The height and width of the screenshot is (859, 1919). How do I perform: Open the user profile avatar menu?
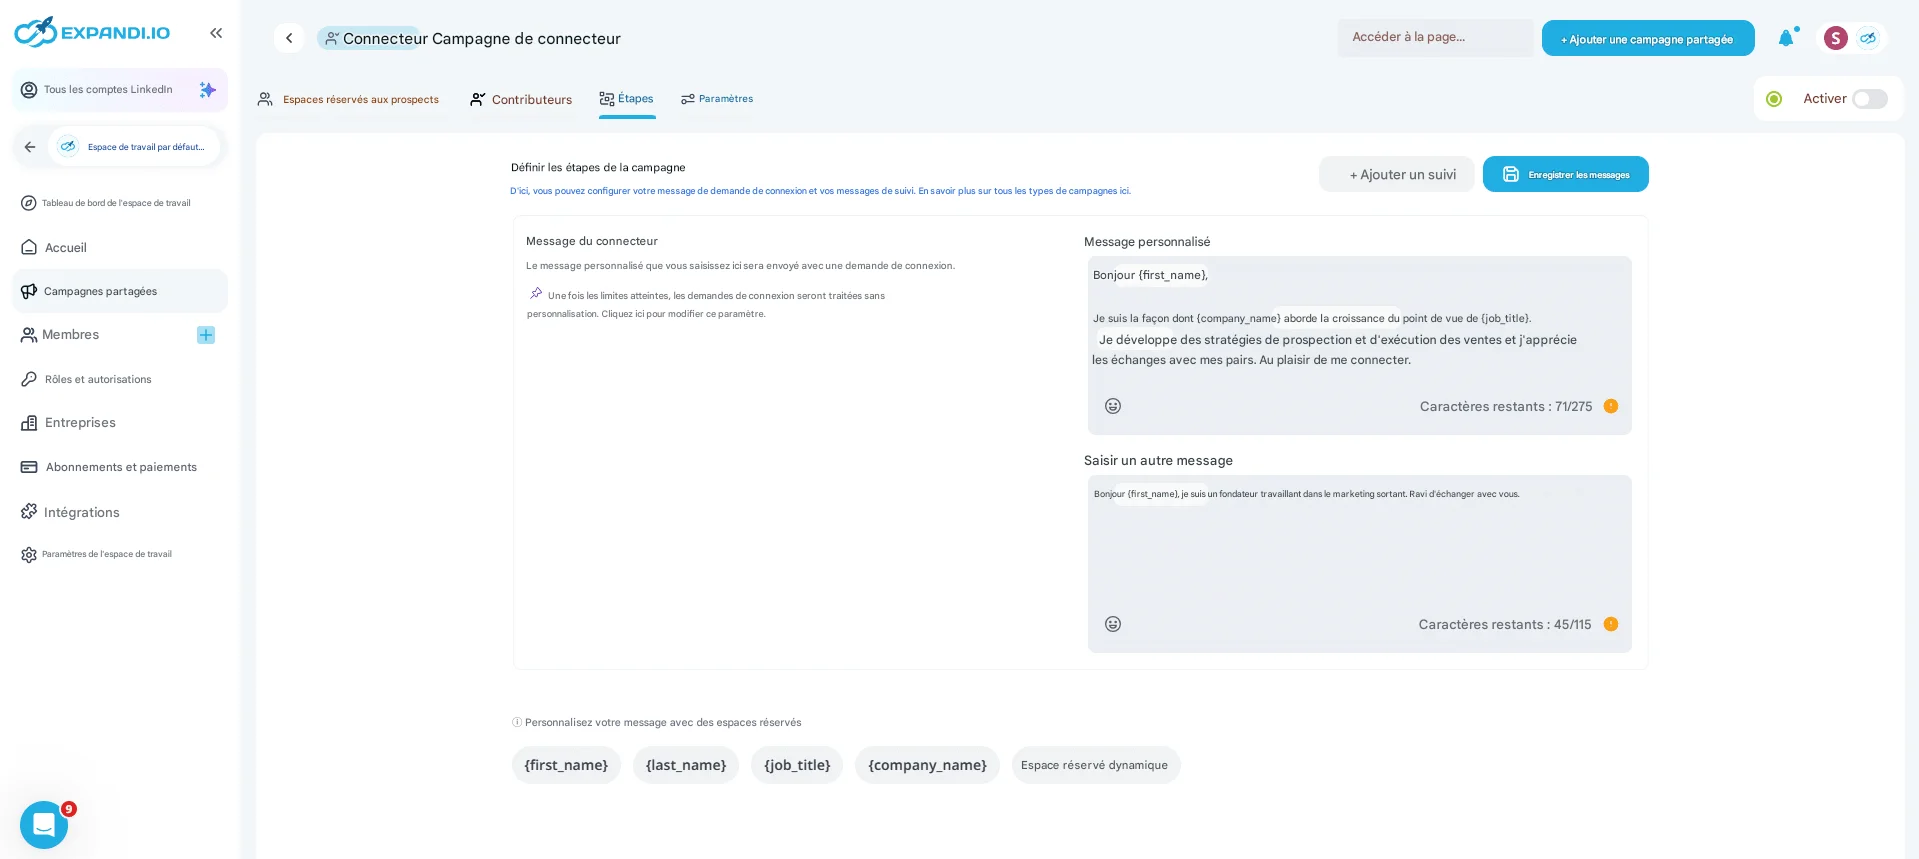point(1836,38)
